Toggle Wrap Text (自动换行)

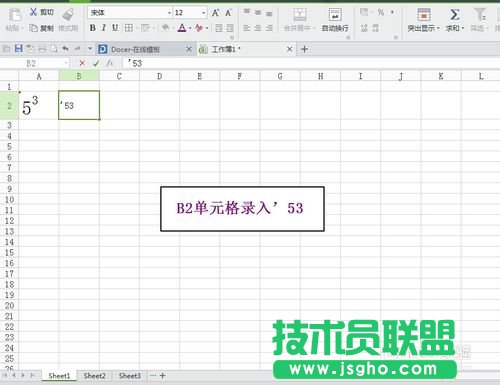[335, 20]
